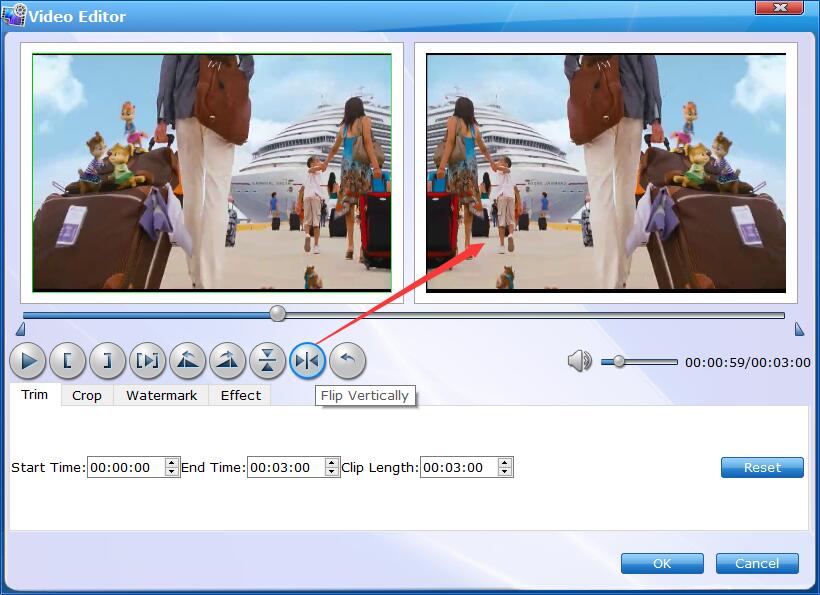
Task: Click the rotate left icon
Action: (x=188, y=360)
